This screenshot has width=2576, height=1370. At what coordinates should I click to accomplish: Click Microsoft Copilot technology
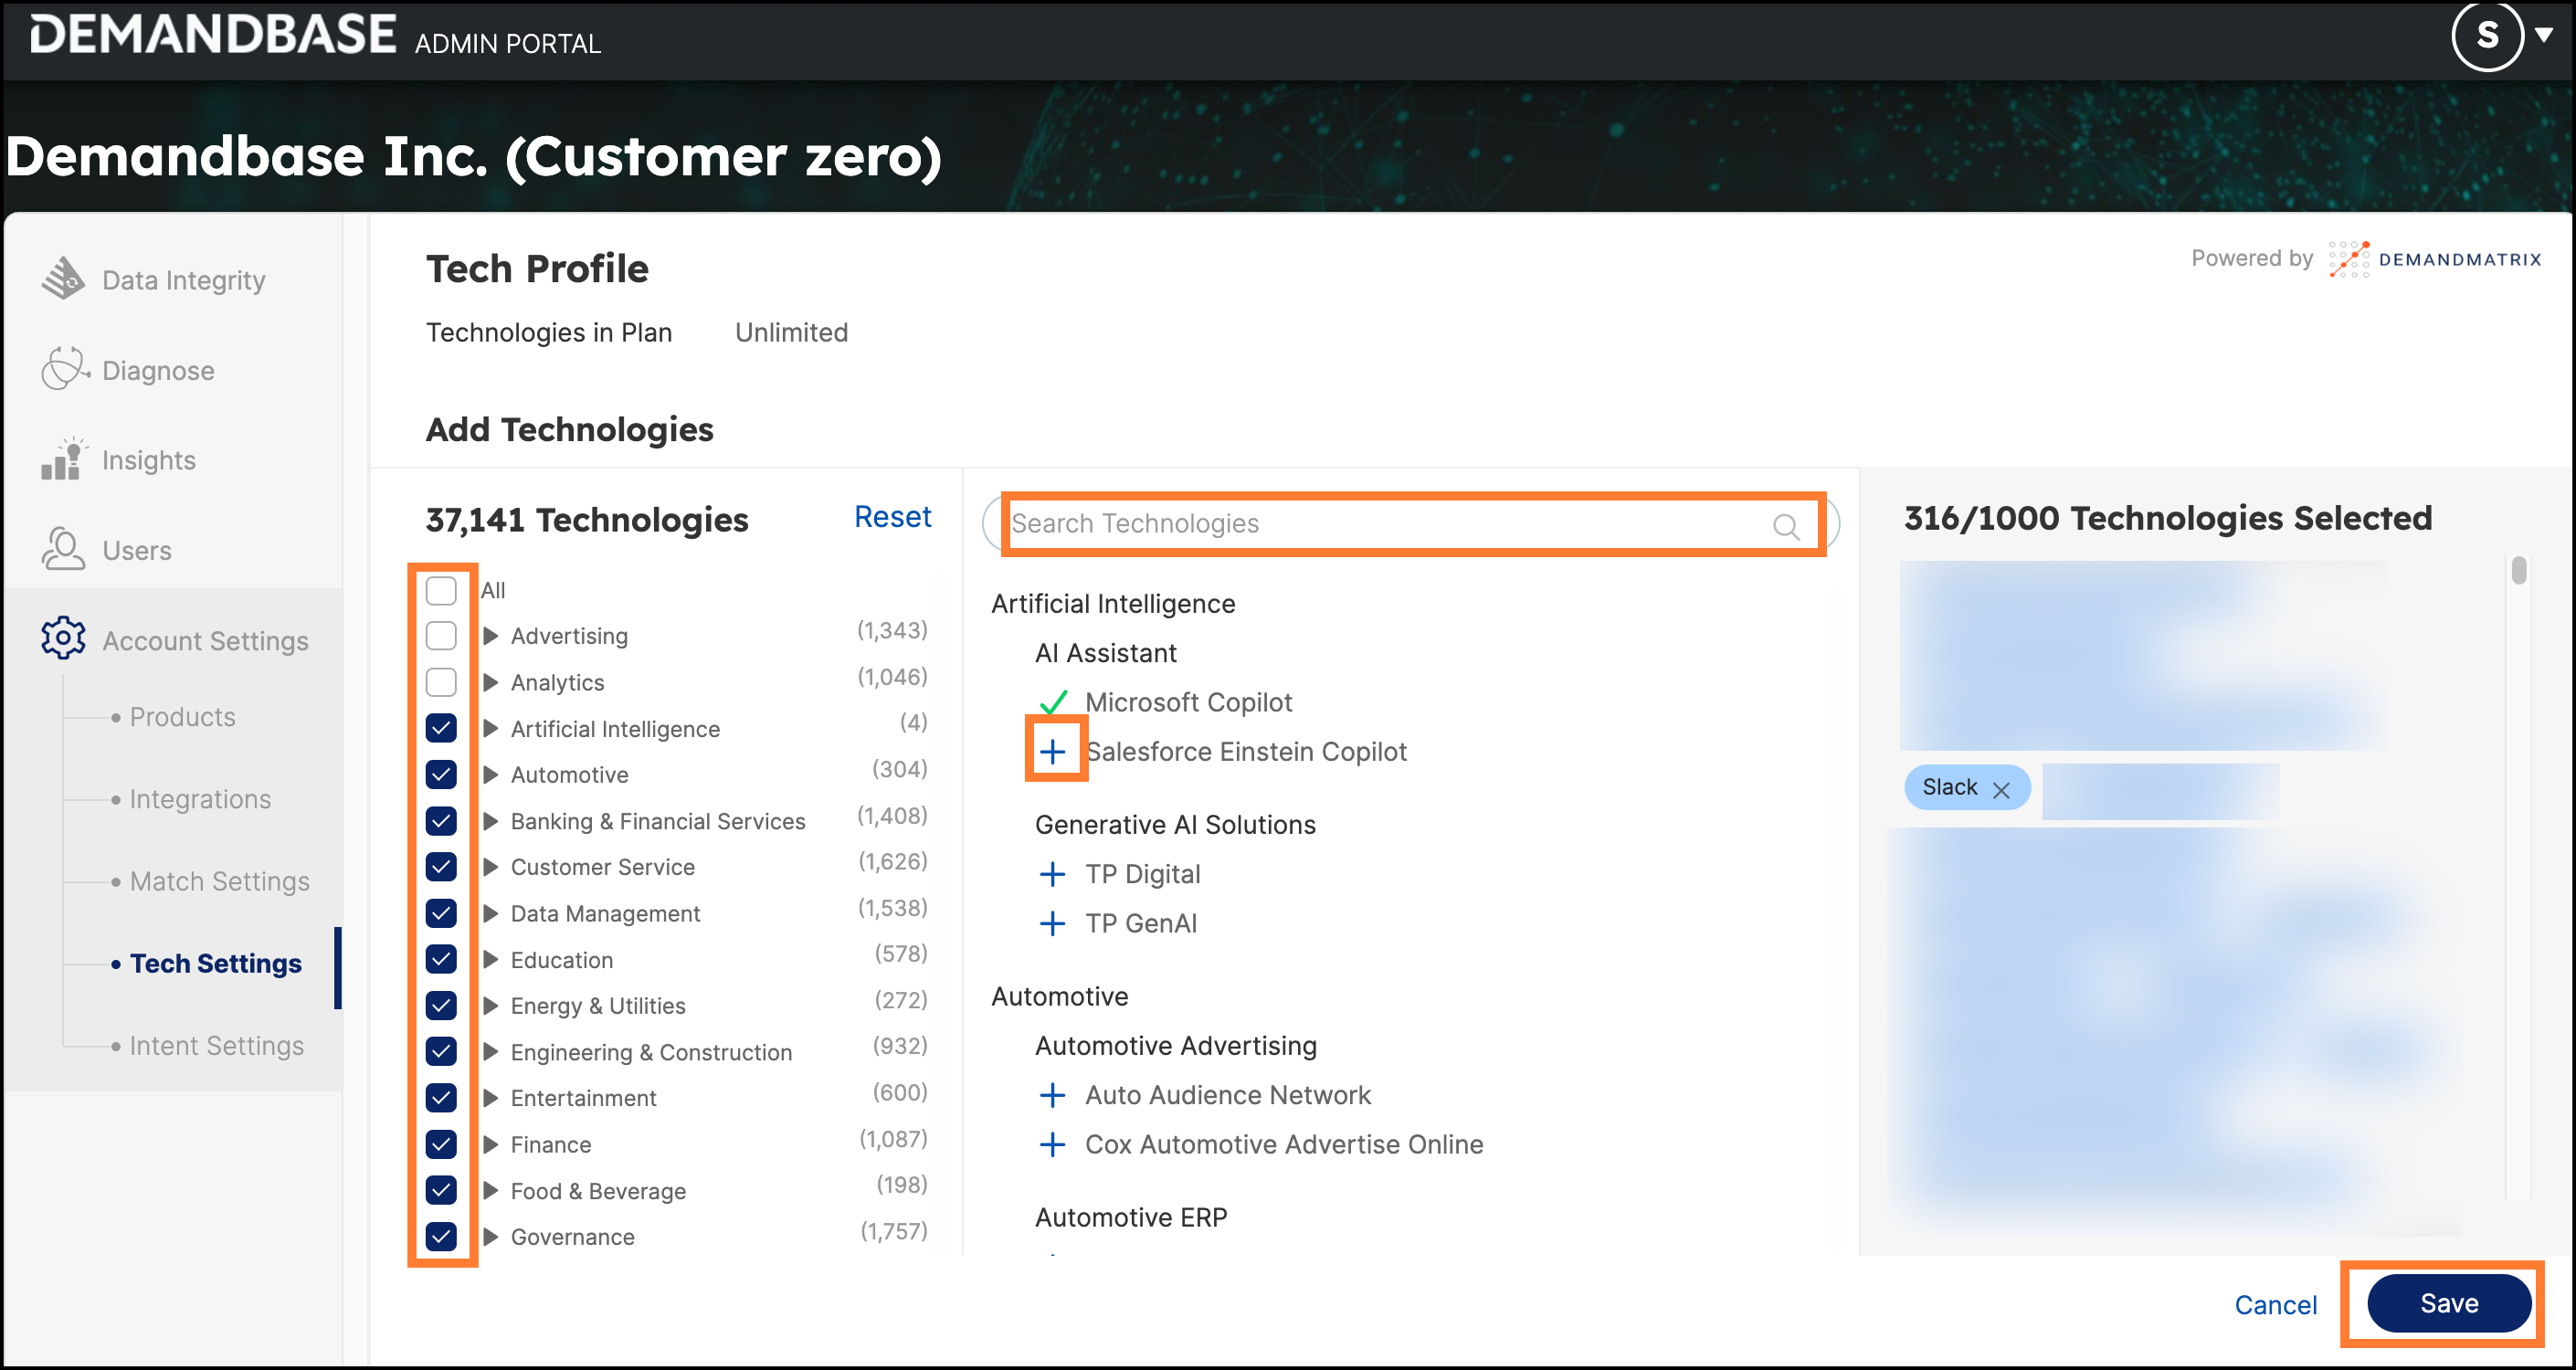[x=1188, y=702]
